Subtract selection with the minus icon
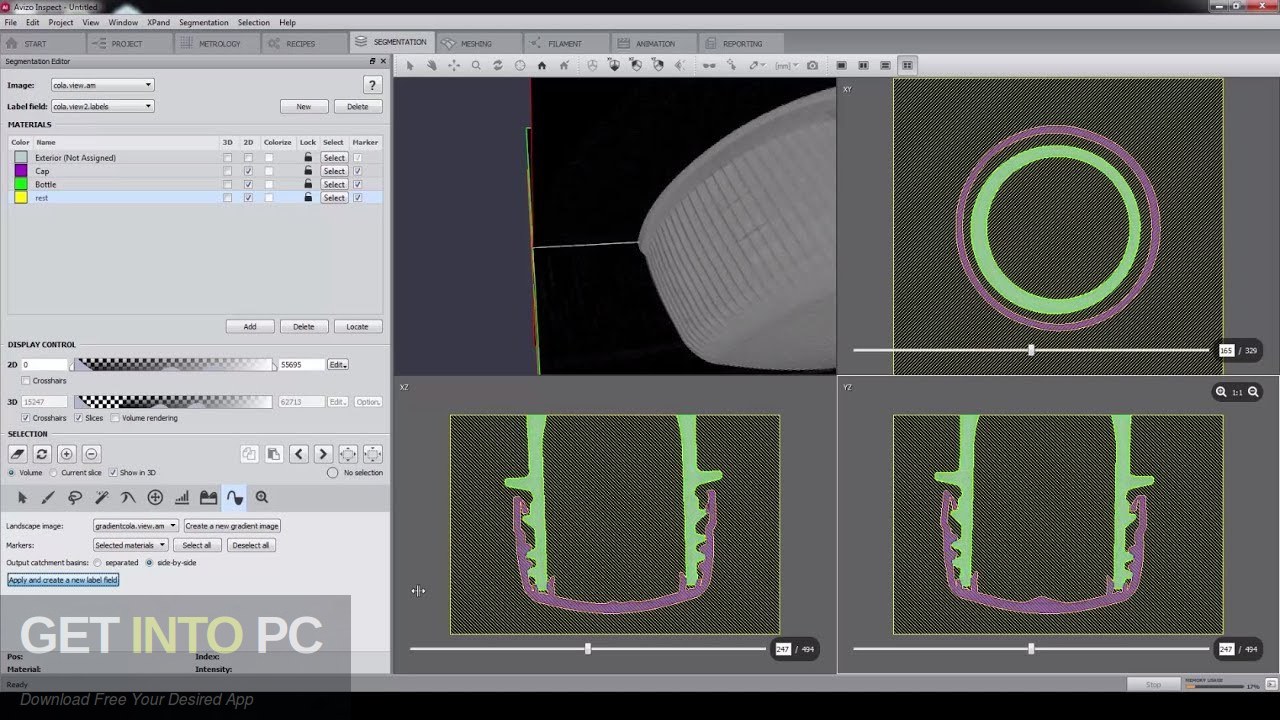1280x720 pixels. click(x=91, y=454)
